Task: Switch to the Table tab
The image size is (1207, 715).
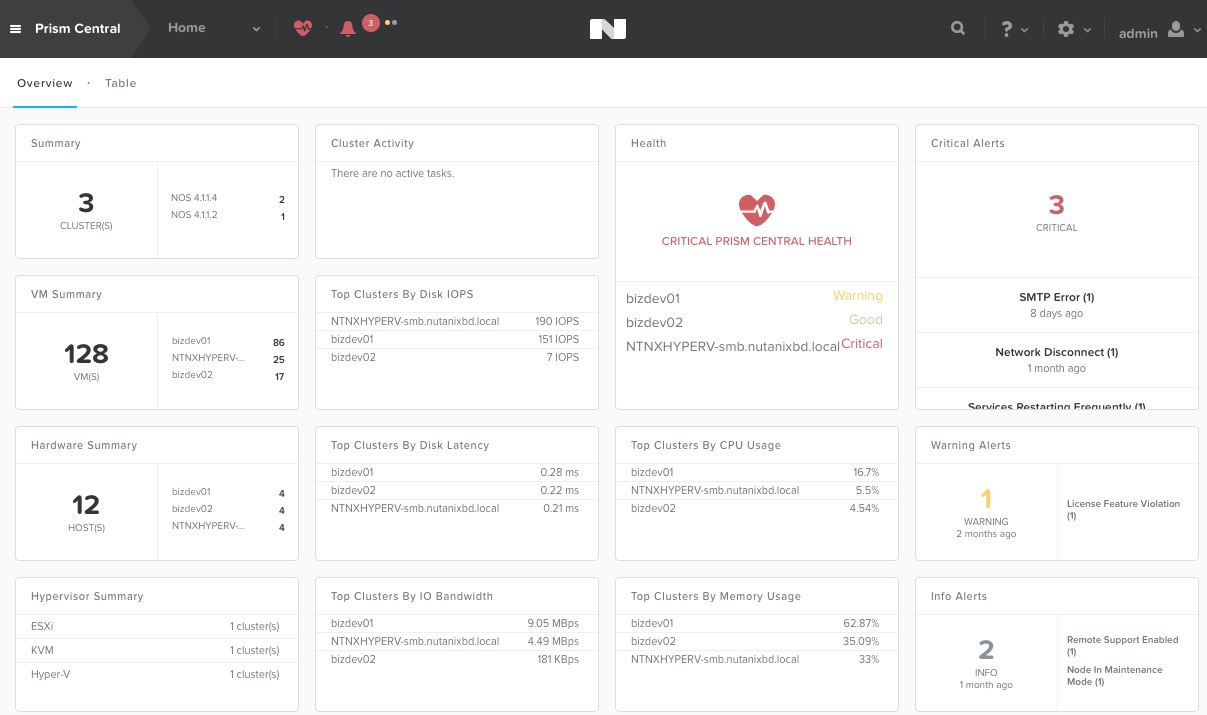Action: [x=121, y=83]
